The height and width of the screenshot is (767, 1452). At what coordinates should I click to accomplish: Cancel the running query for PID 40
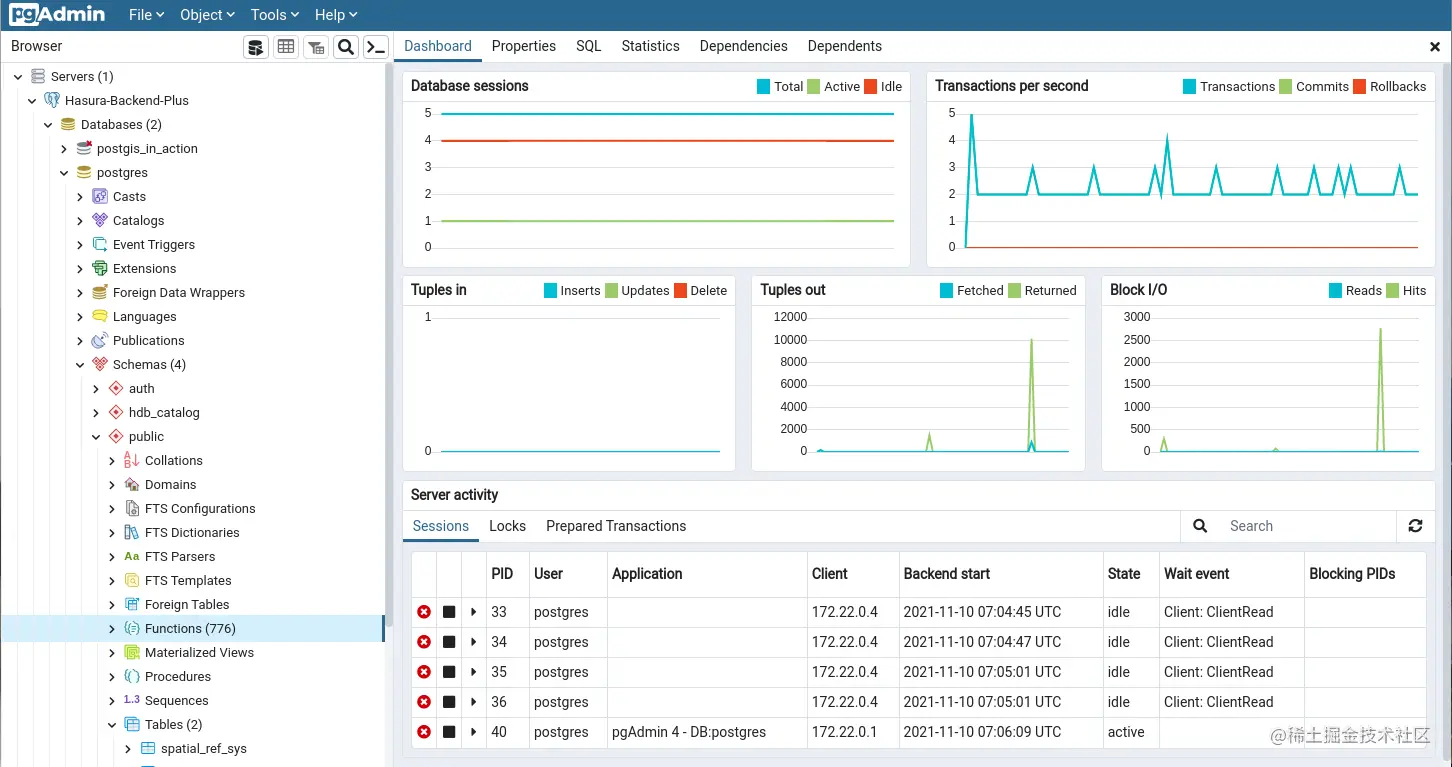tap(448, 732)
